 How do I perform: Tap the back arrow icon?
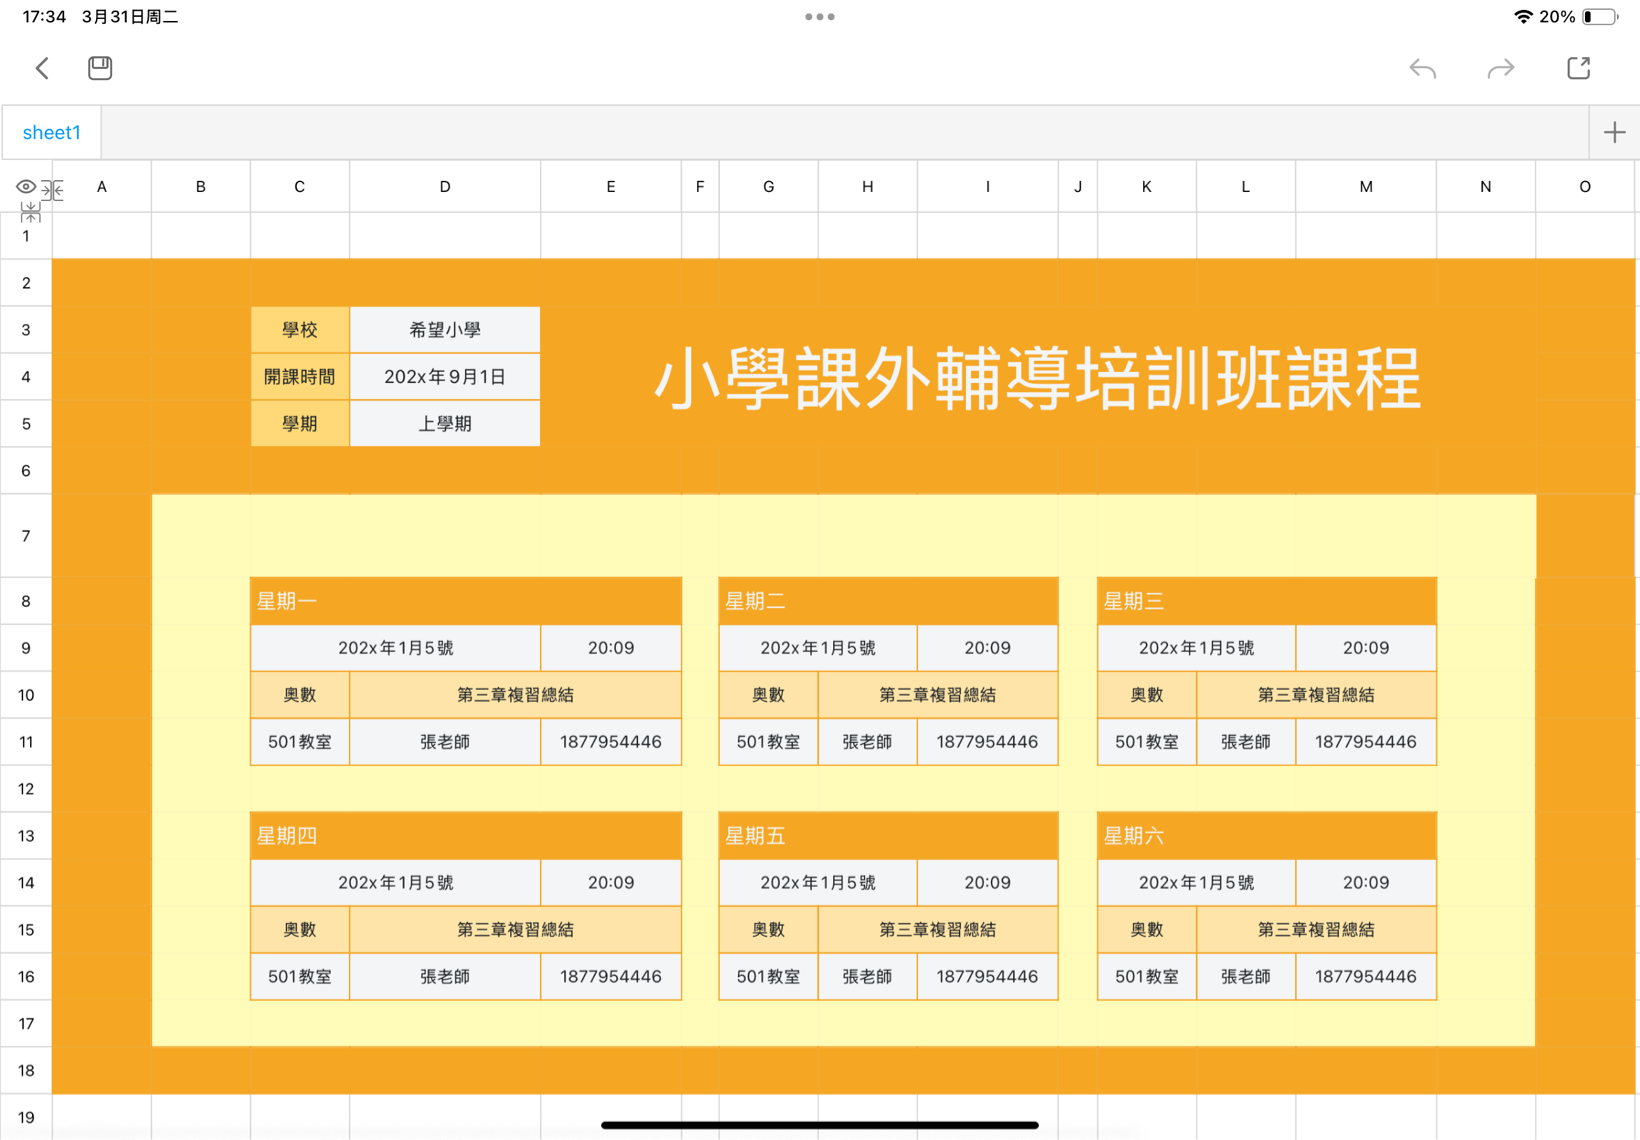[42, 68]
